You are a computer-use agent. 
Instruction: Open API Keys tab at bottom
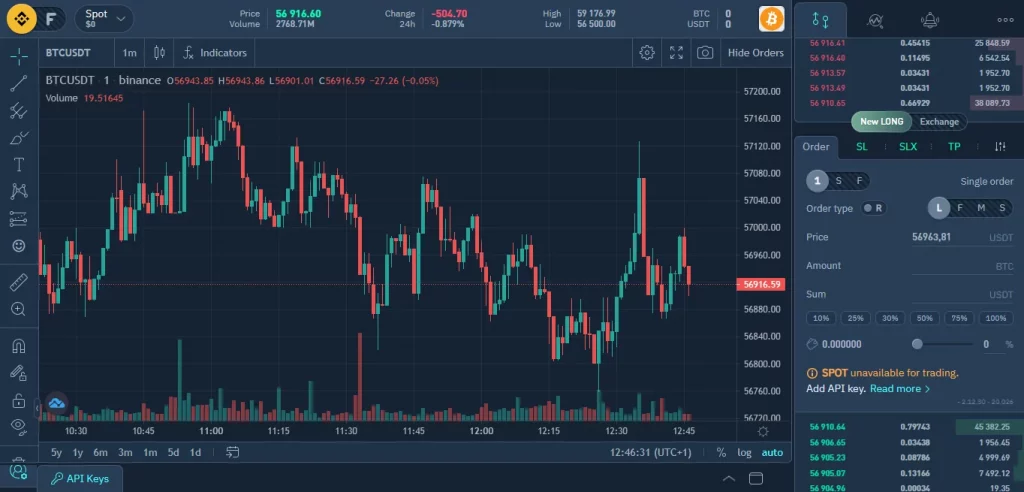tap(80, 478)
